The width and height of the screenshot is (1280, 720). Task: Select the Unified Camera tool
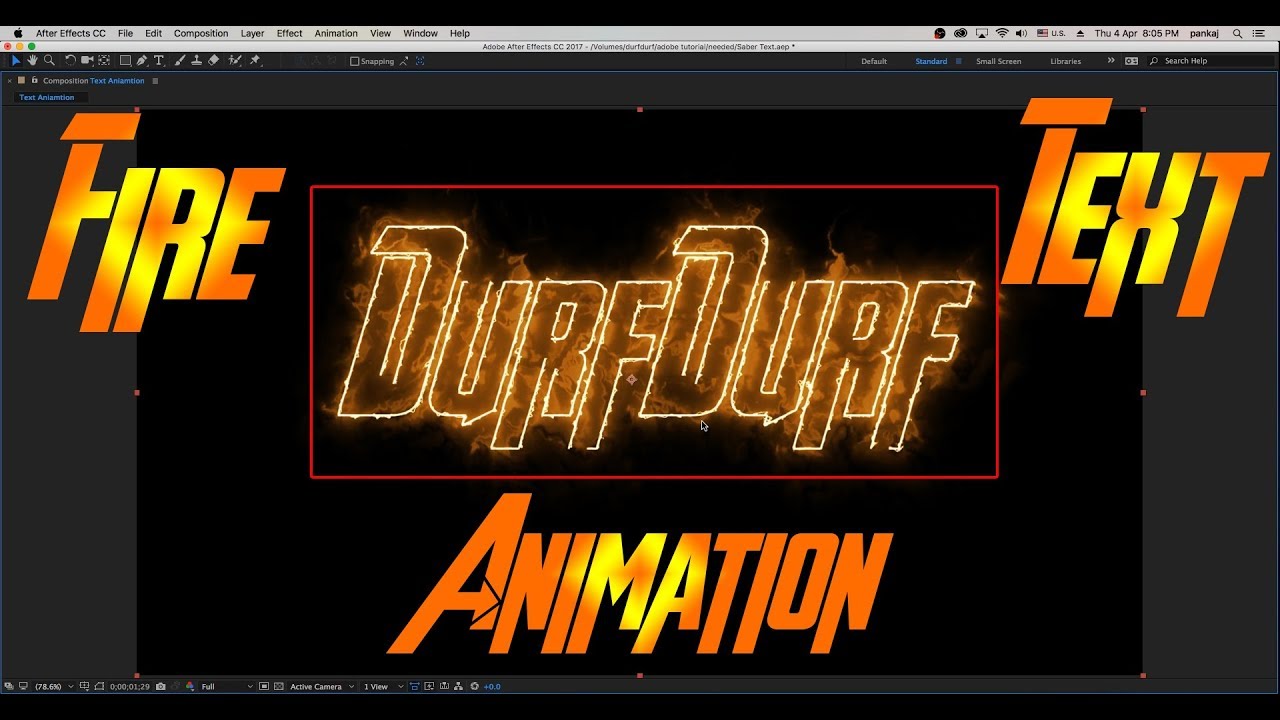point(87,60)
